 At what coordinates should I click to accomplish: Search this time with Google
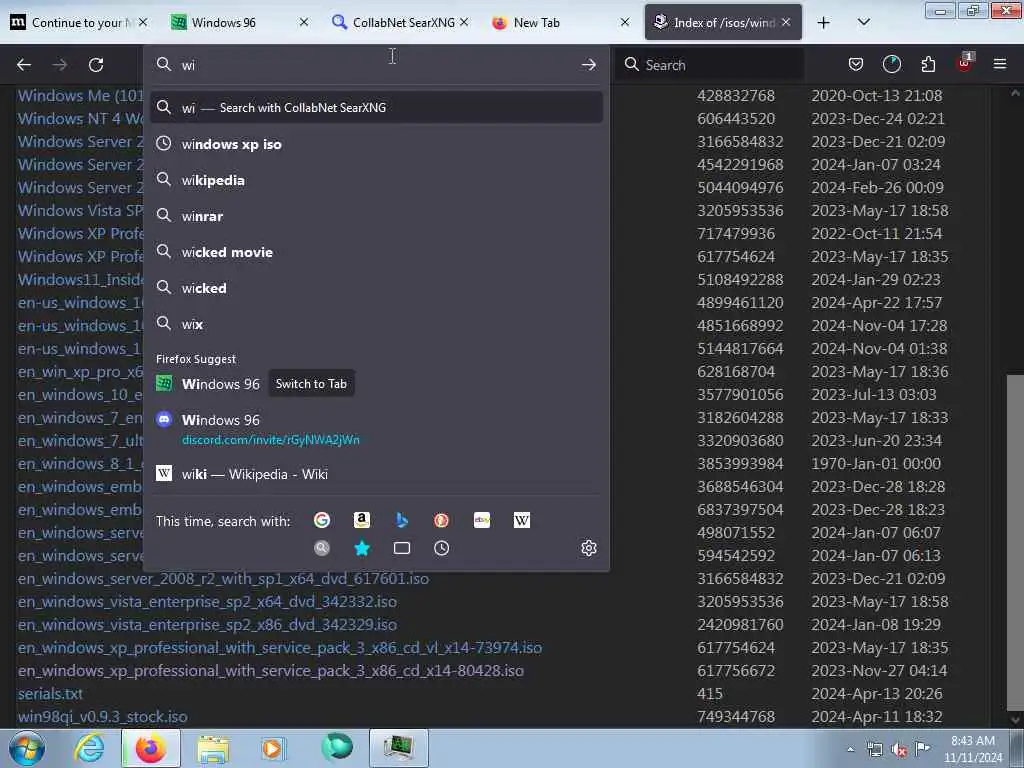(x=322, y=520)
